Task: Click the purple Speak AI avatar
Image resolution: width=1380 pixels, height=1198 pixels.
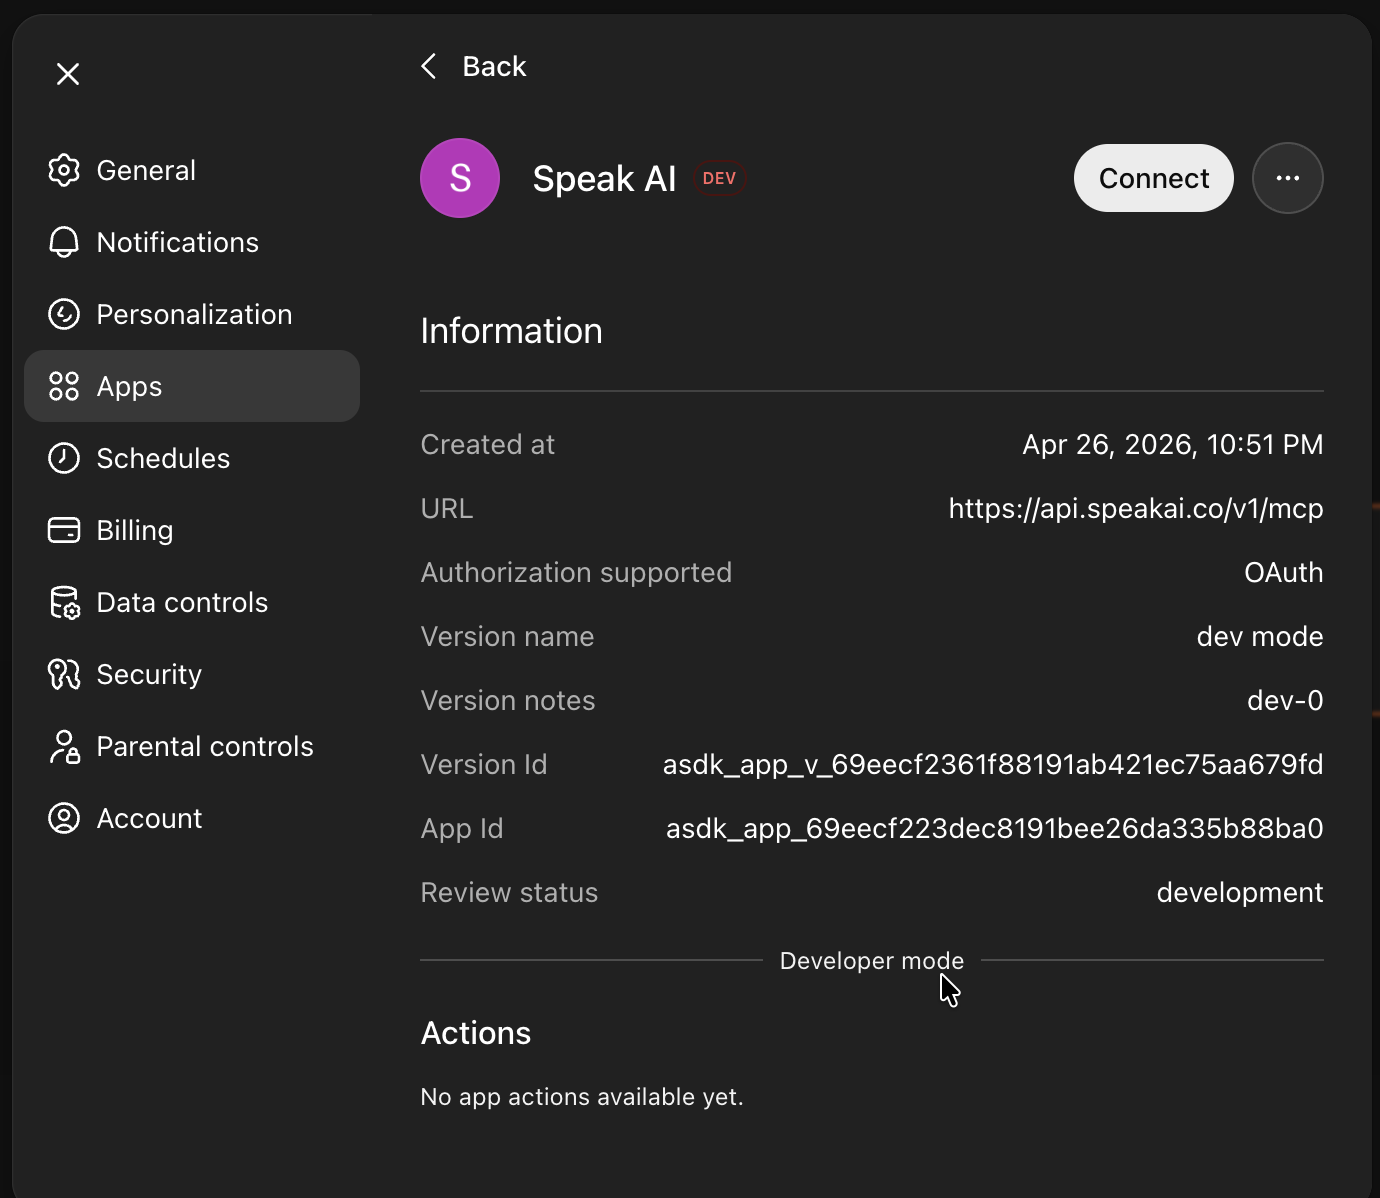Action: click(x=460, y=178)
